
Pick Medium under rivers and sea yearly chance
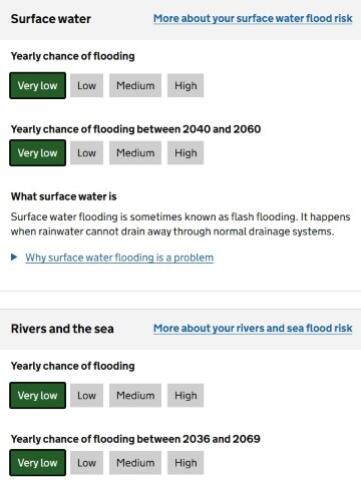click(x=135, y=396)
